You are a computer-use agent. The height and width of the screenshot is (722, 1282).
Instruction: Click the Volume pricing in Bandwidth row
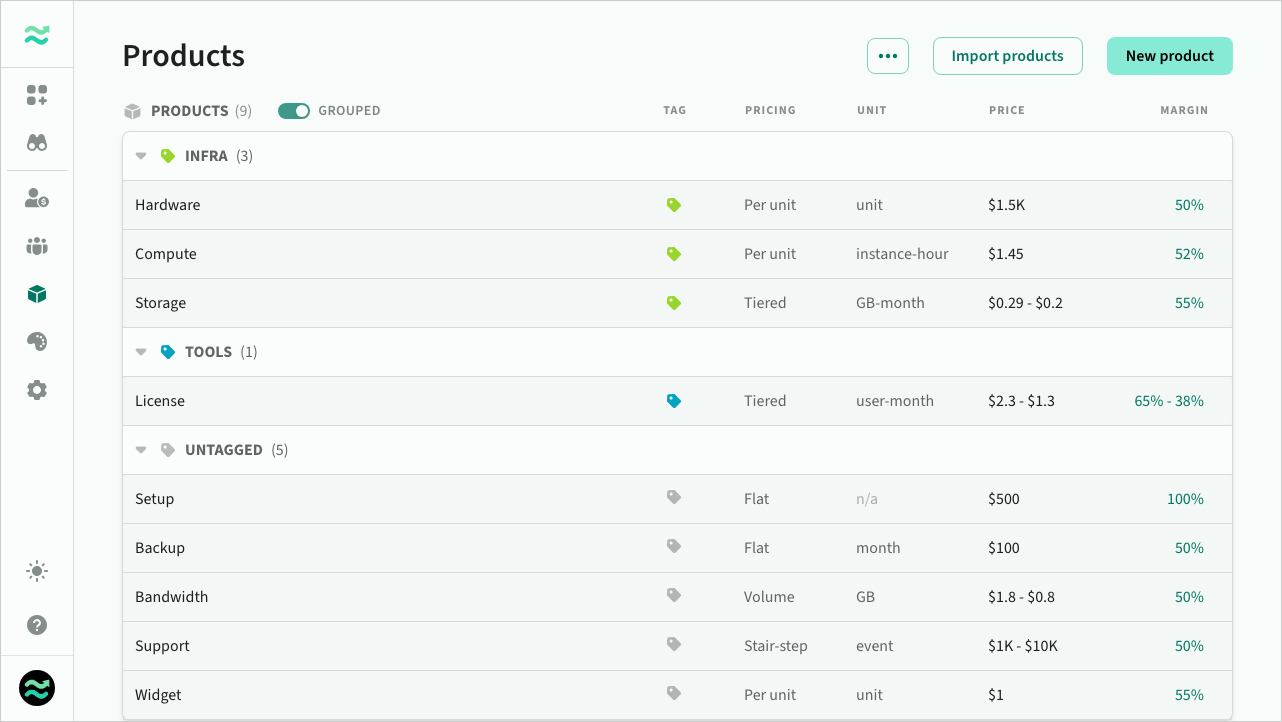[769, 597]
